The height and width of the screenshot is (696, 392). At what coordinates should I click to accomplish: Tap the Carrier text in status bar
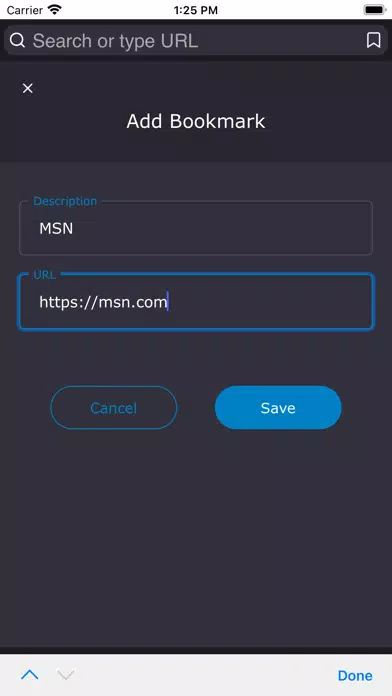coord(25,10)
